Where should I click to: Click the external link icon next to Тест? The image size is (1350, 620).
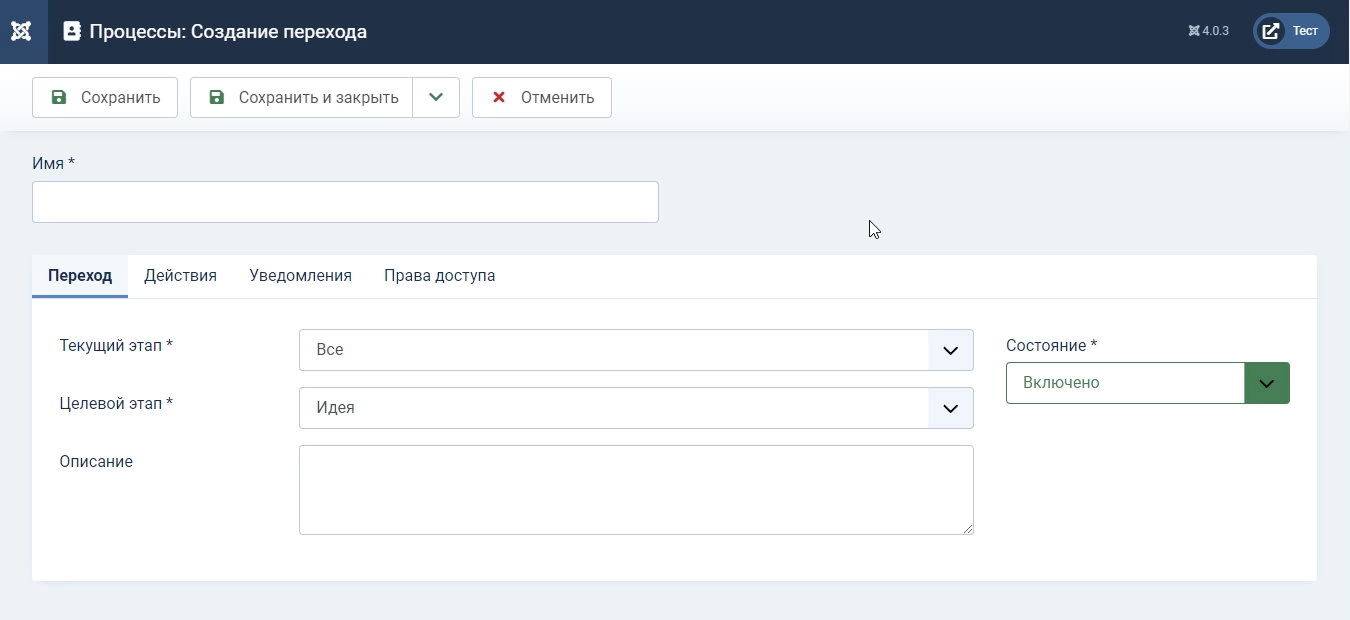tap(1271, 31)
